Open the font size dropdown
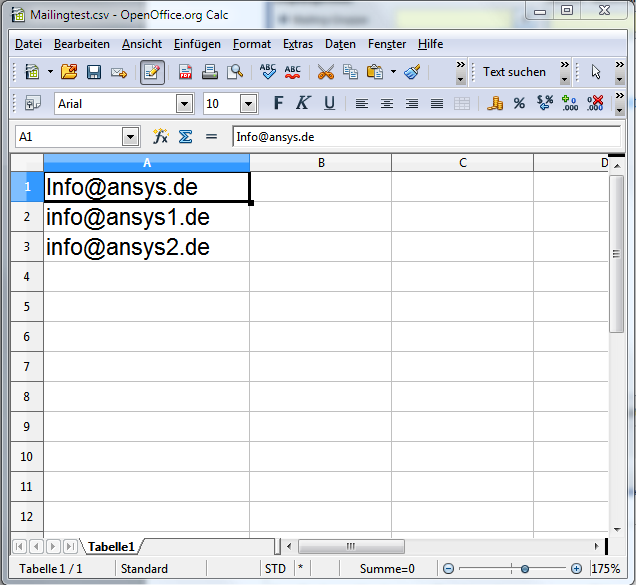 click(x=247, y=103)
